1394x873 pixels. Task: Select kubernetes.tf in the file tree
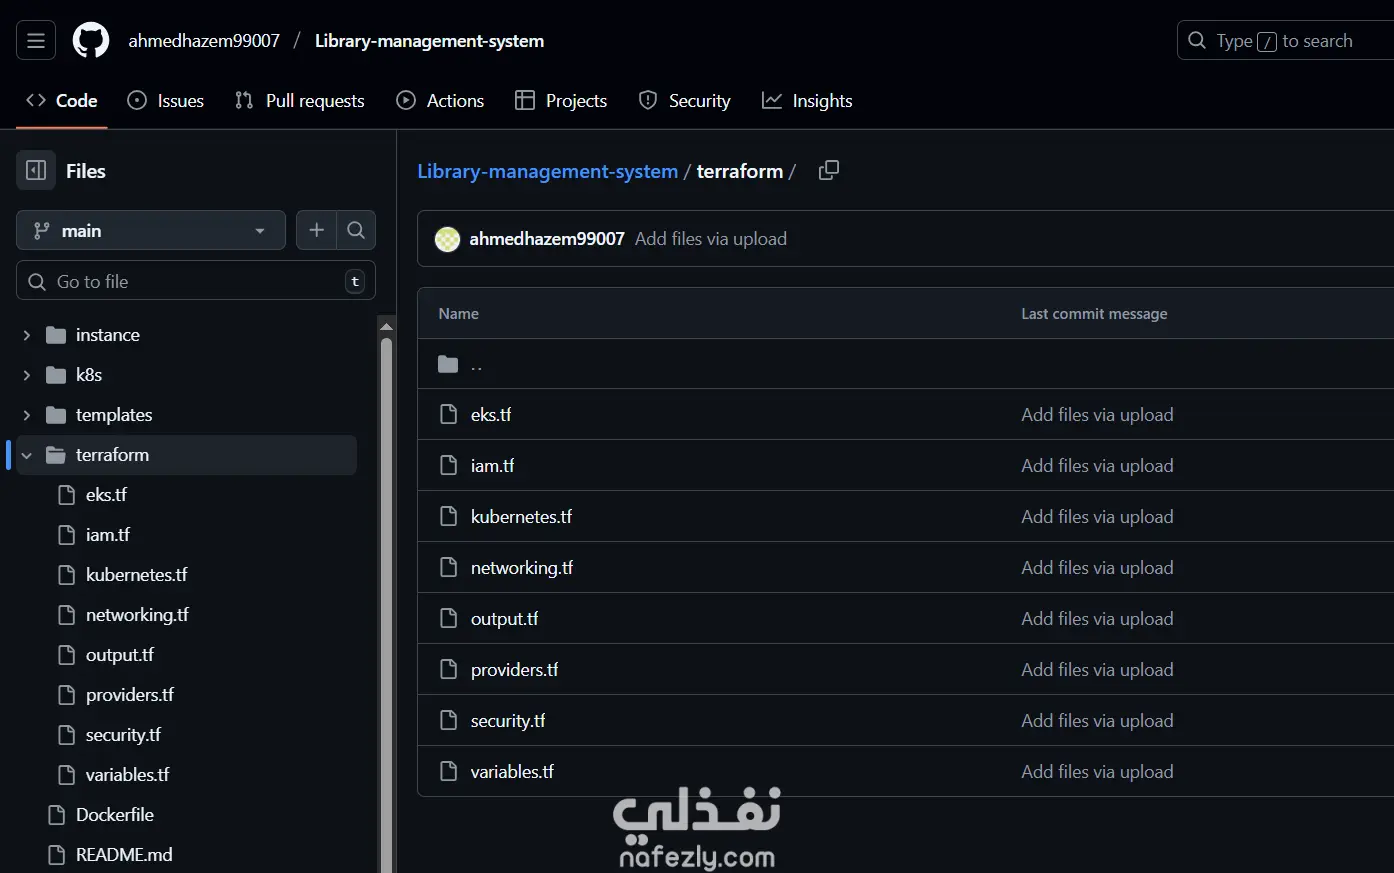coord(137,575)
